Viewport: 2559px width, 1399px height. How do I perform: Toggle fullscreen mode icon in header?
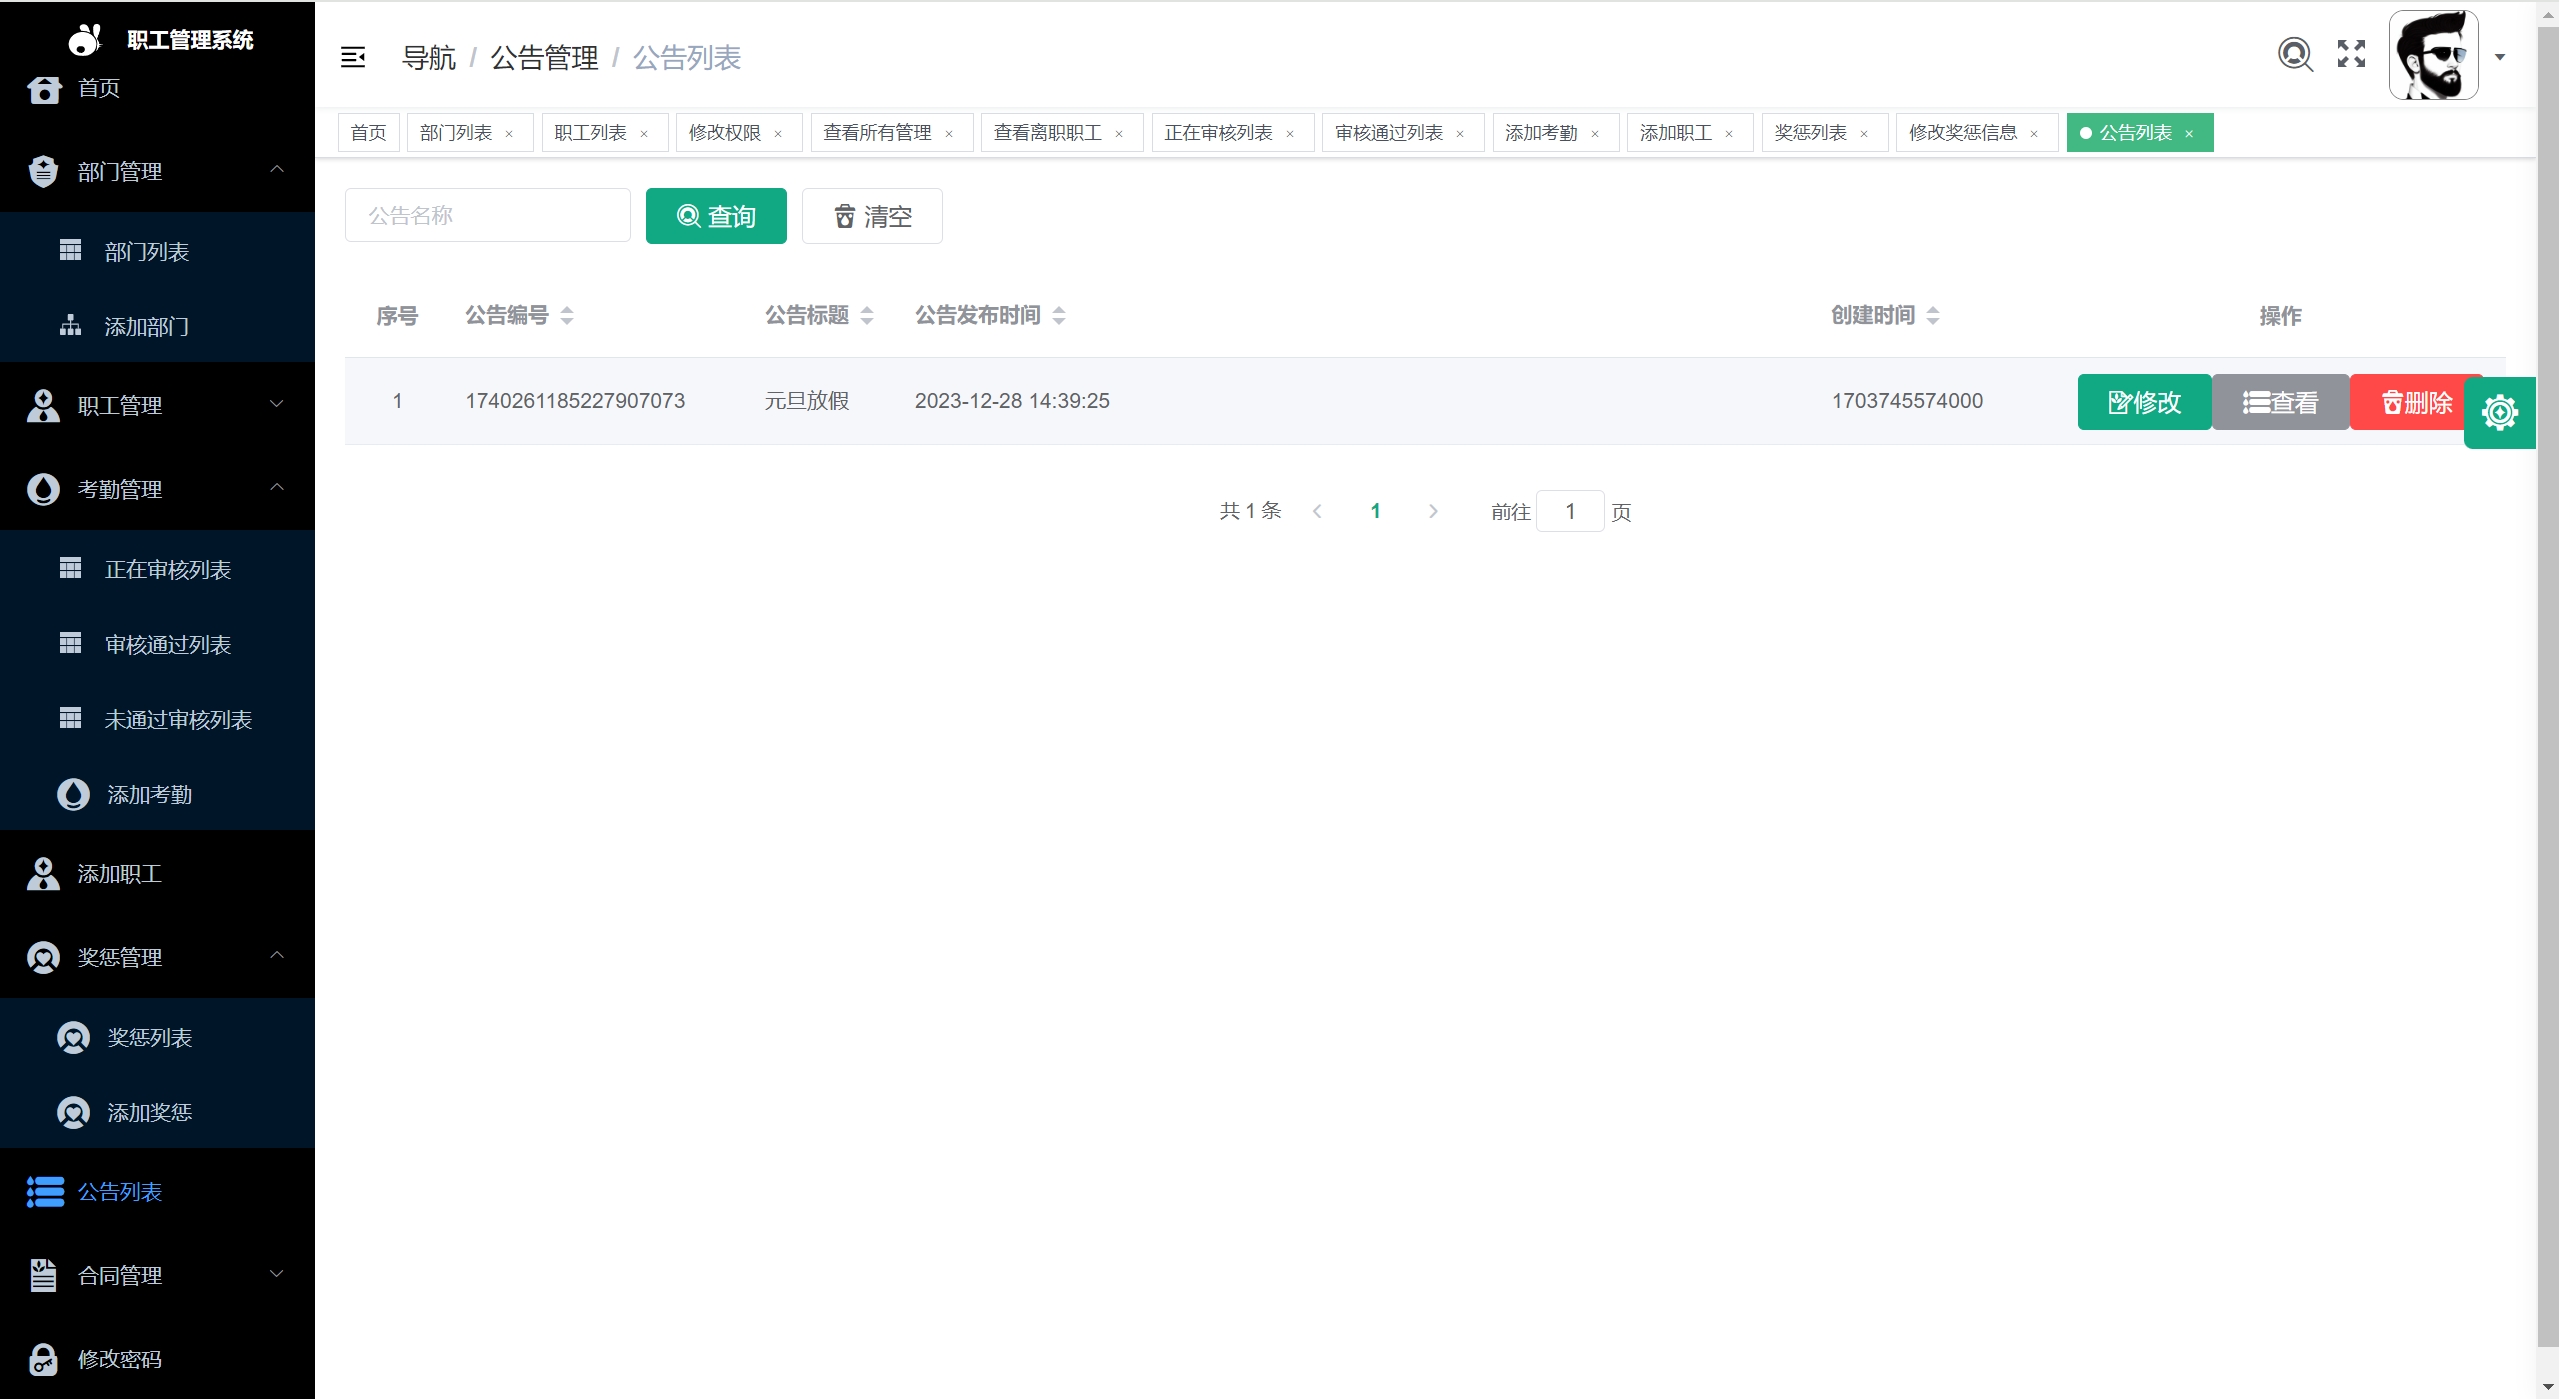point(2351,54)
